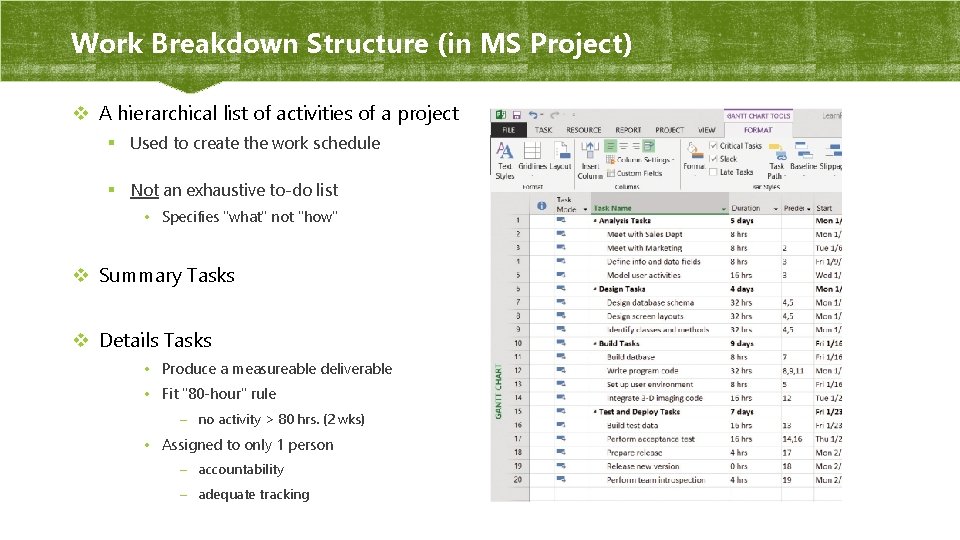Screen dimensions: 960x540
Task: Switch to the RESOURCE ribbon tab
Action: [583, 130]
